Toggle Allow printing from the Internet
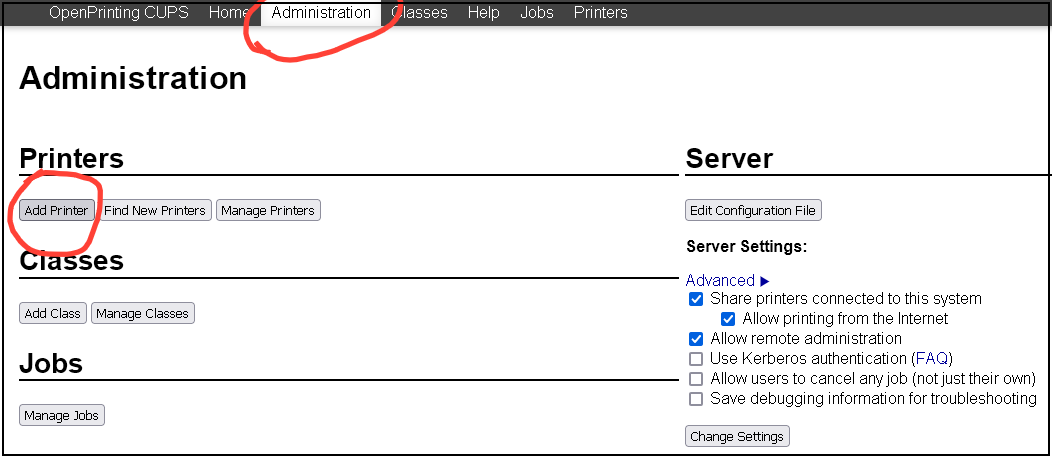The width and height of the screenshot is (1052, 458). point(728,319)
